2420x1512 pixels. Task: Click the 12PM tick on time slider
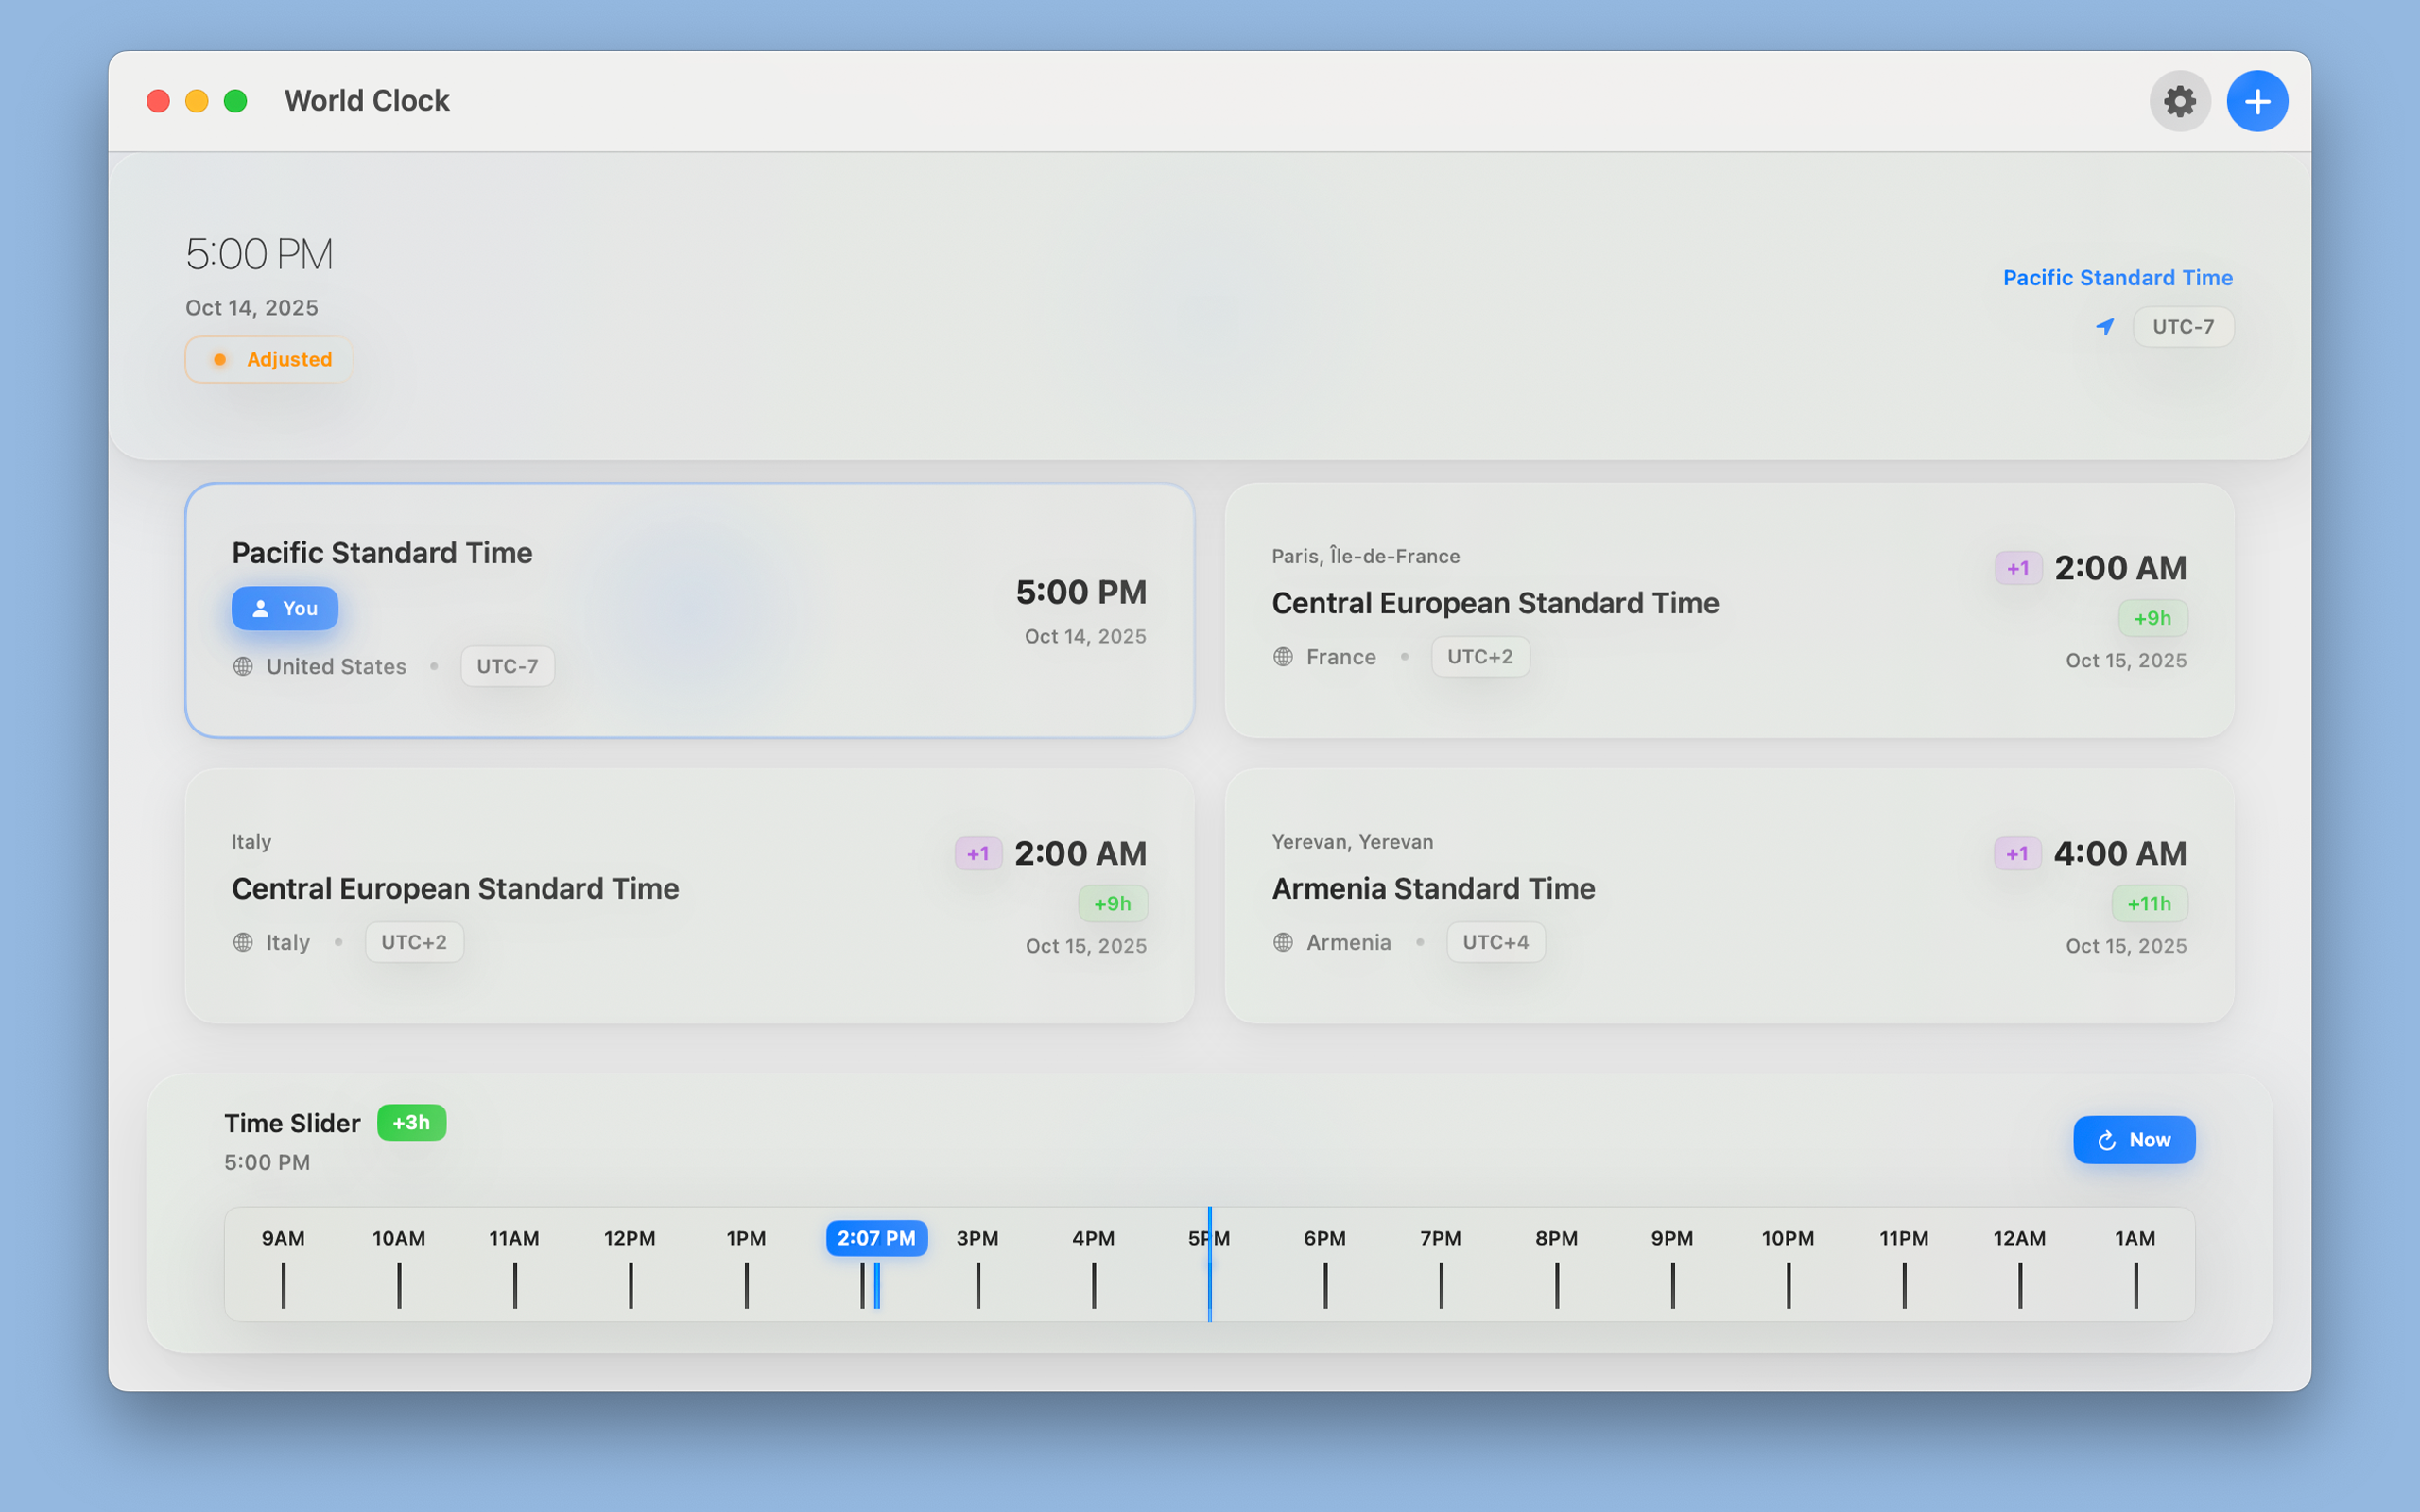tap(630, 1284)
